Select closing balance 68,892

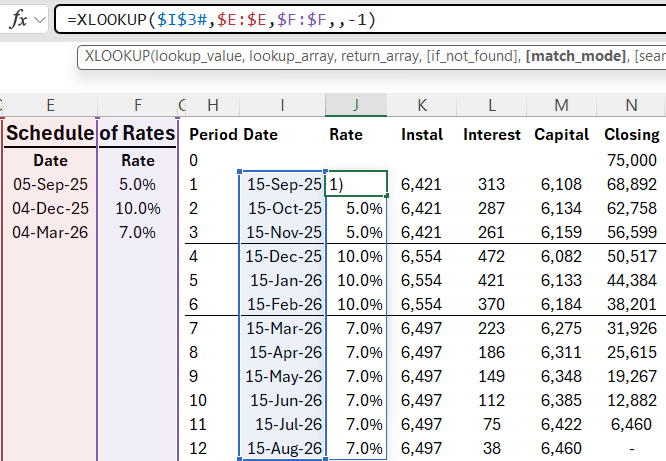[631, 184]
